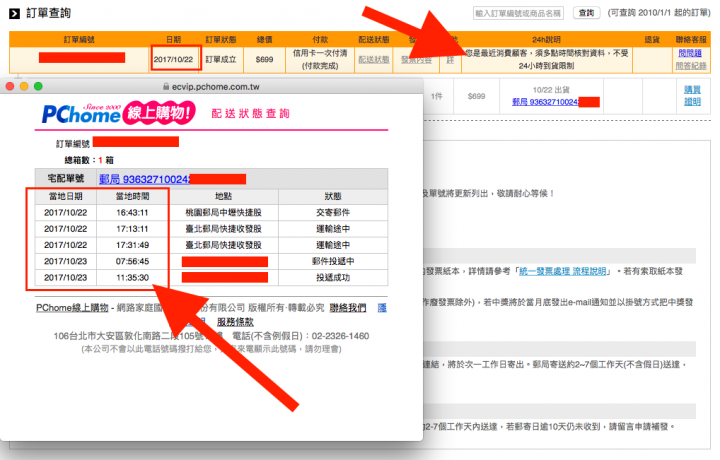
Task: Select the 2017/10/22 order date cell
Action: pos(173,60)
